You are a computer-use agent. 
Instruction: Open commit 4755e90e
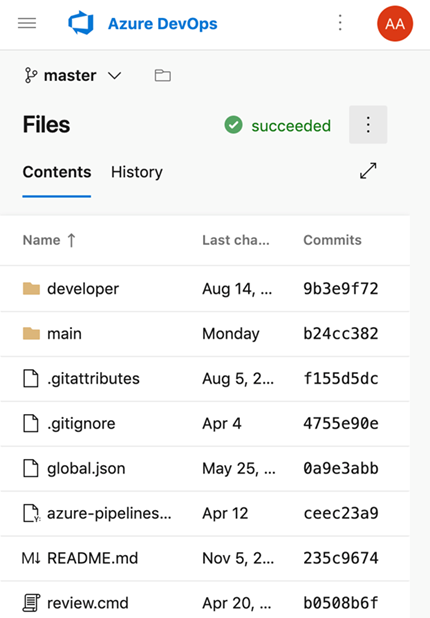pyautogui.click(x=341, y=424)
